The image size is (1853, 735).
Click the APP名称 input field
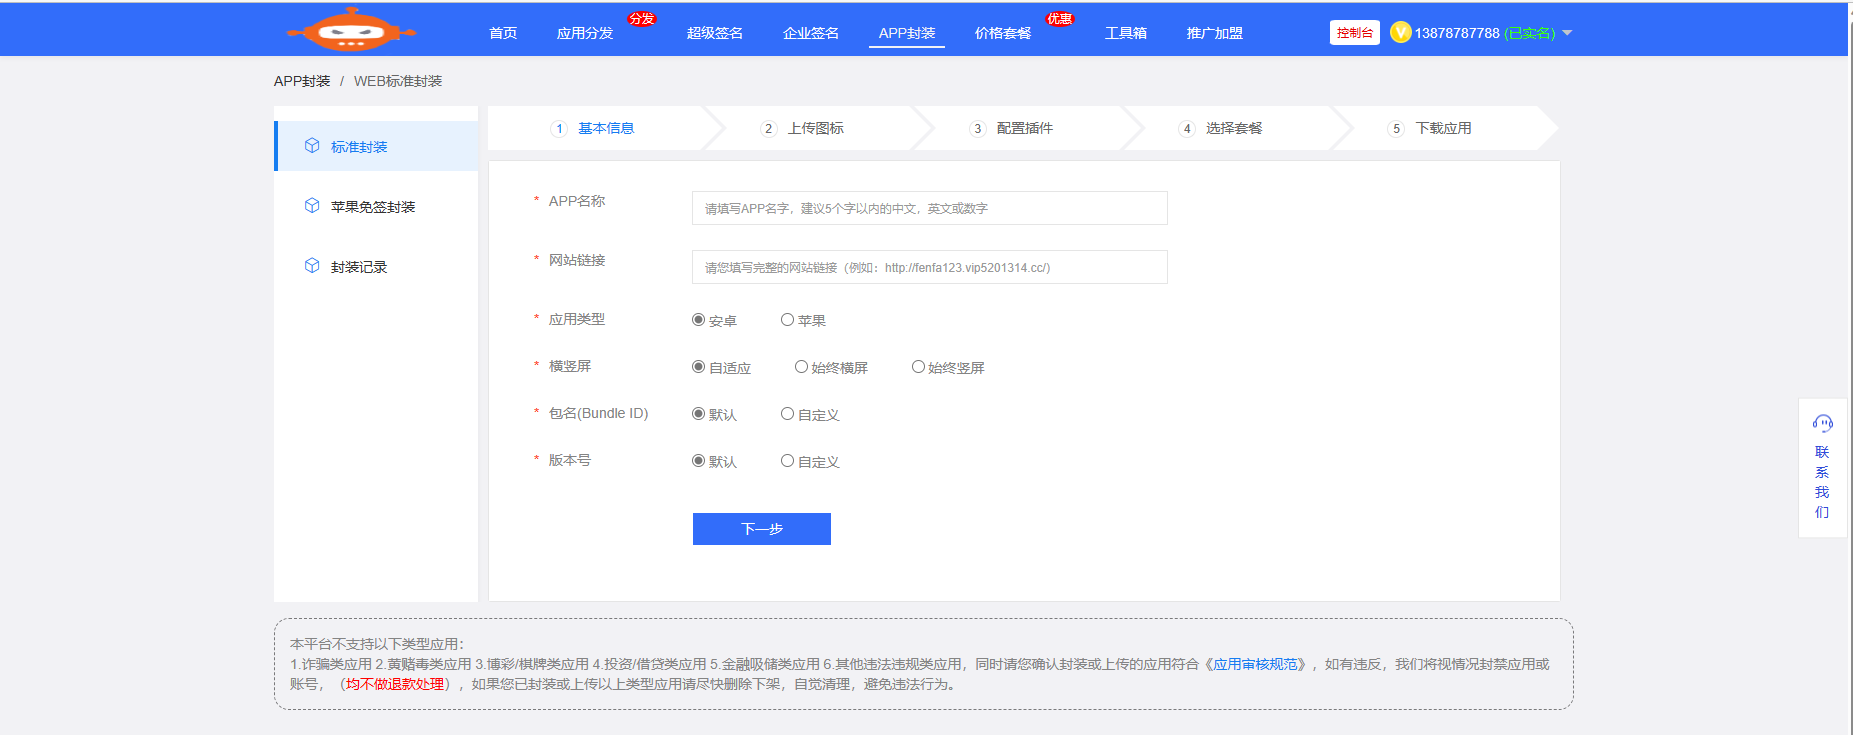[929, 208]
